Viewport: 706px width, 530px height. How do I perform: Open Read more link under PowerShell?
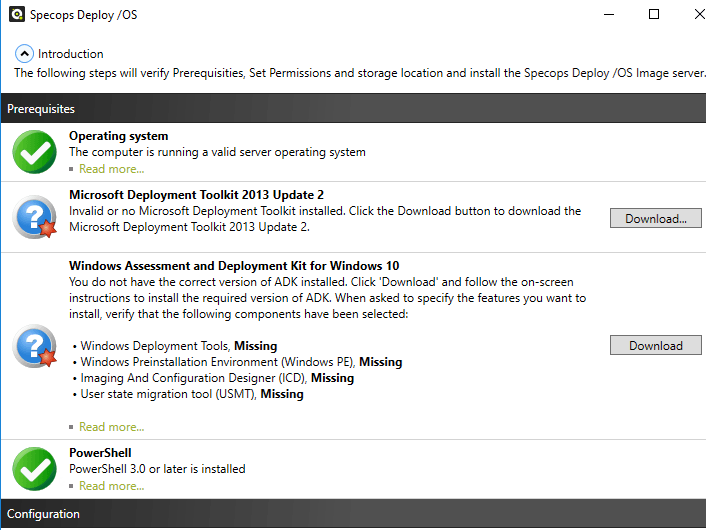click(112, 486)
